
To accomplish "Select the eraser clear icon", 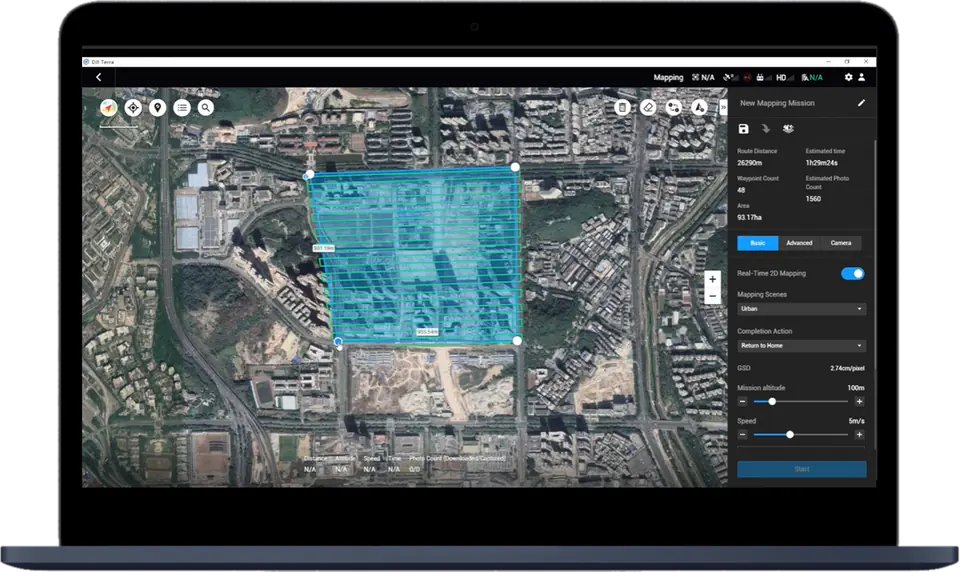I will [648, 107].
